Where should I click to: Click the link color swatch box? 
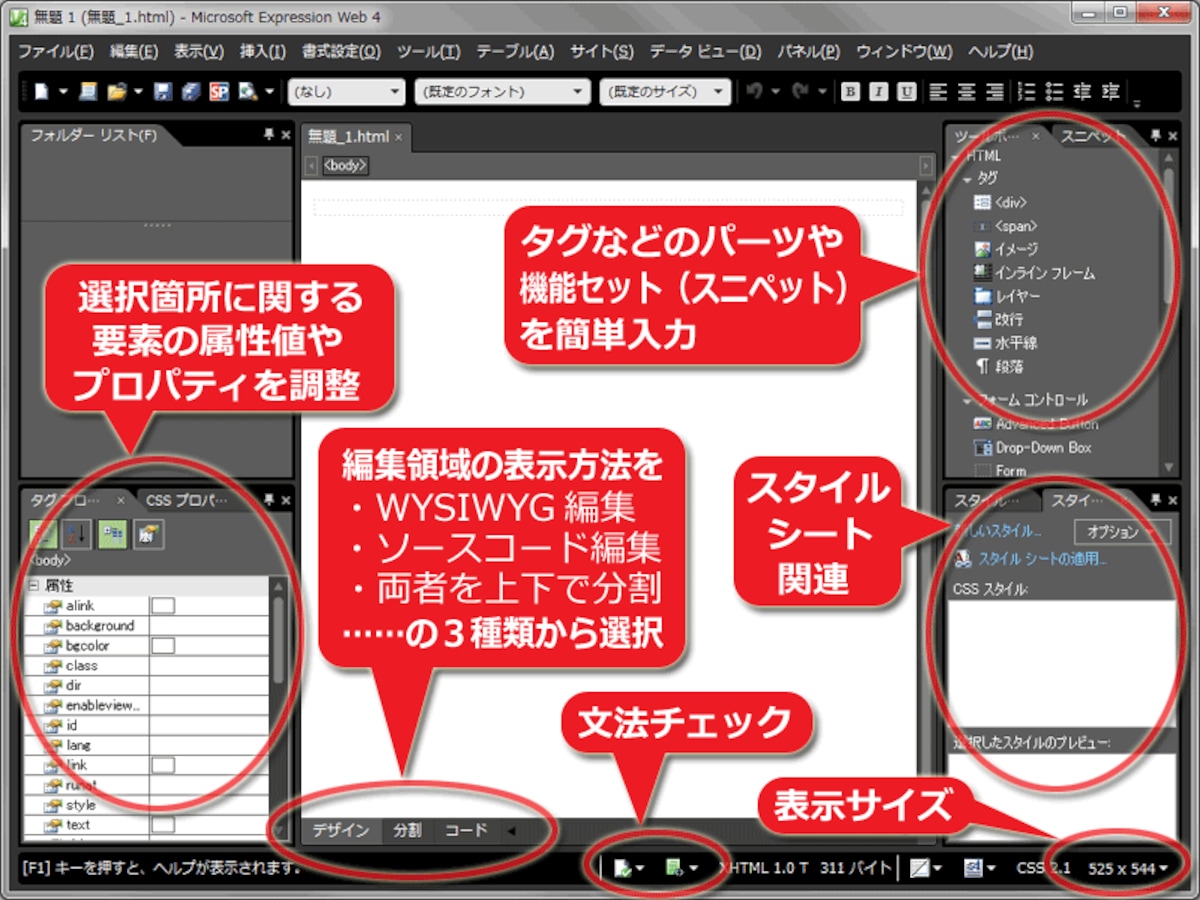[x=162, y=765]
